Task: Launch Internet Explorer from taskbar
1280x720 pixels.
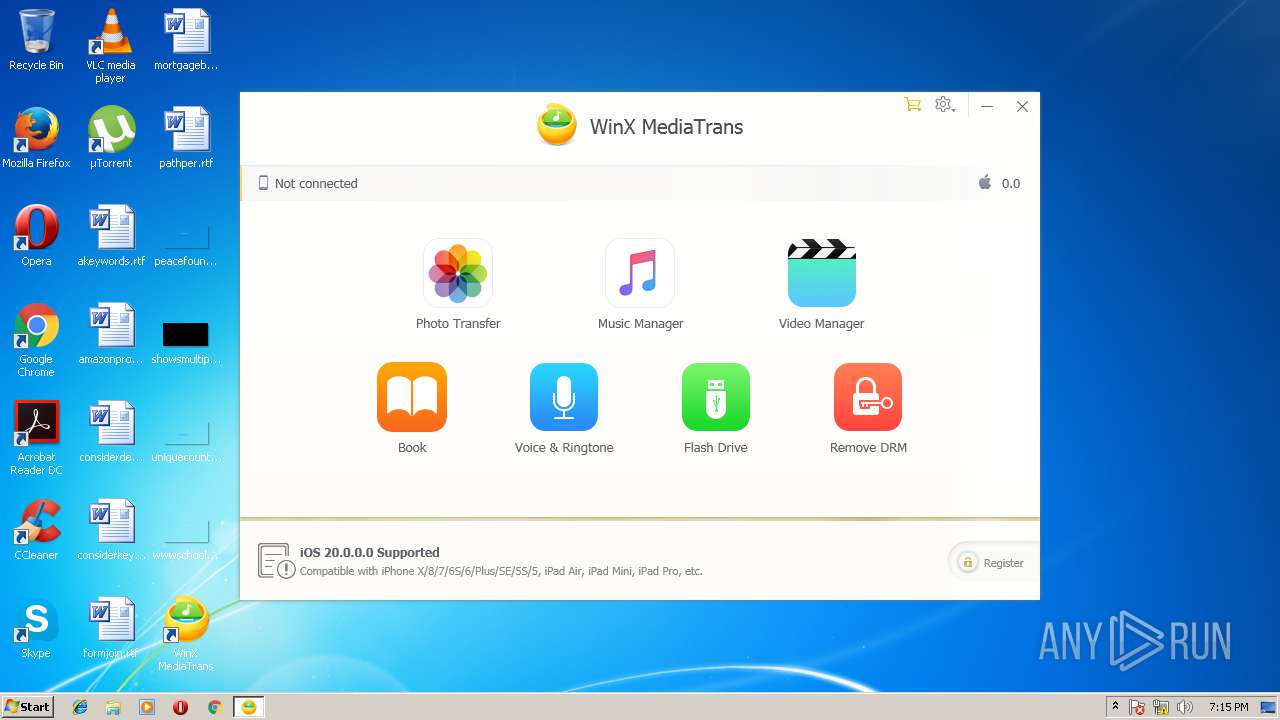Action: point(80,707)
